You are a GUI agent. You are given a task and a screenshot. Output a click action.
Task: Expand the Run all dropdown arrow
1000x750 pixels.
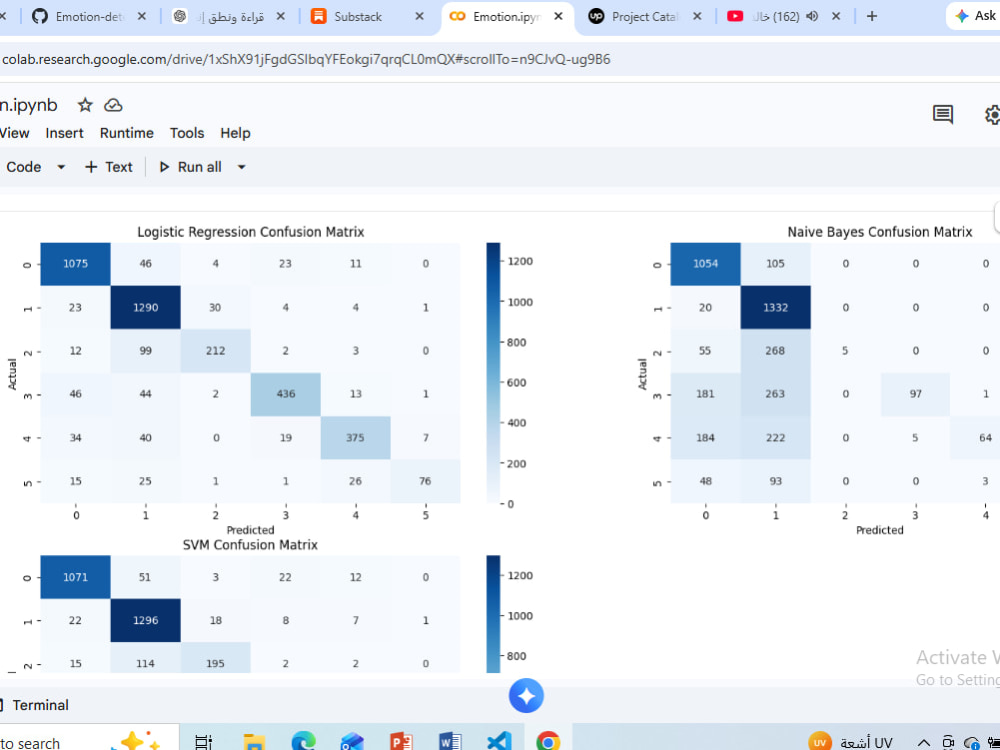point(241,167)
